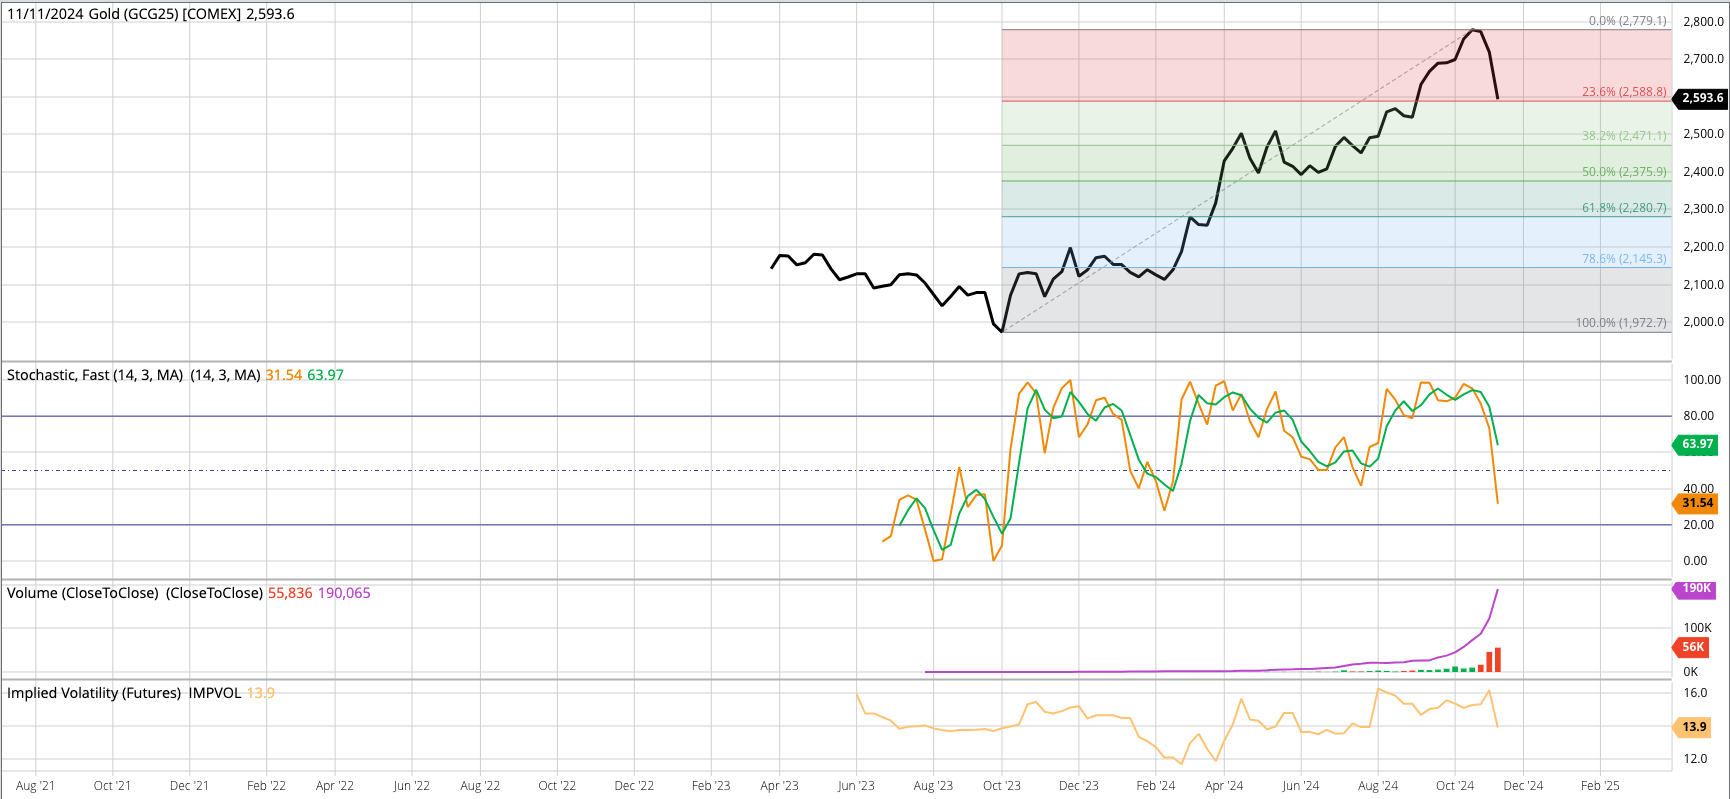Click the Apr '23 date on time axis
This screenshot has width=1730, height=799.
(x=779, y=785)
